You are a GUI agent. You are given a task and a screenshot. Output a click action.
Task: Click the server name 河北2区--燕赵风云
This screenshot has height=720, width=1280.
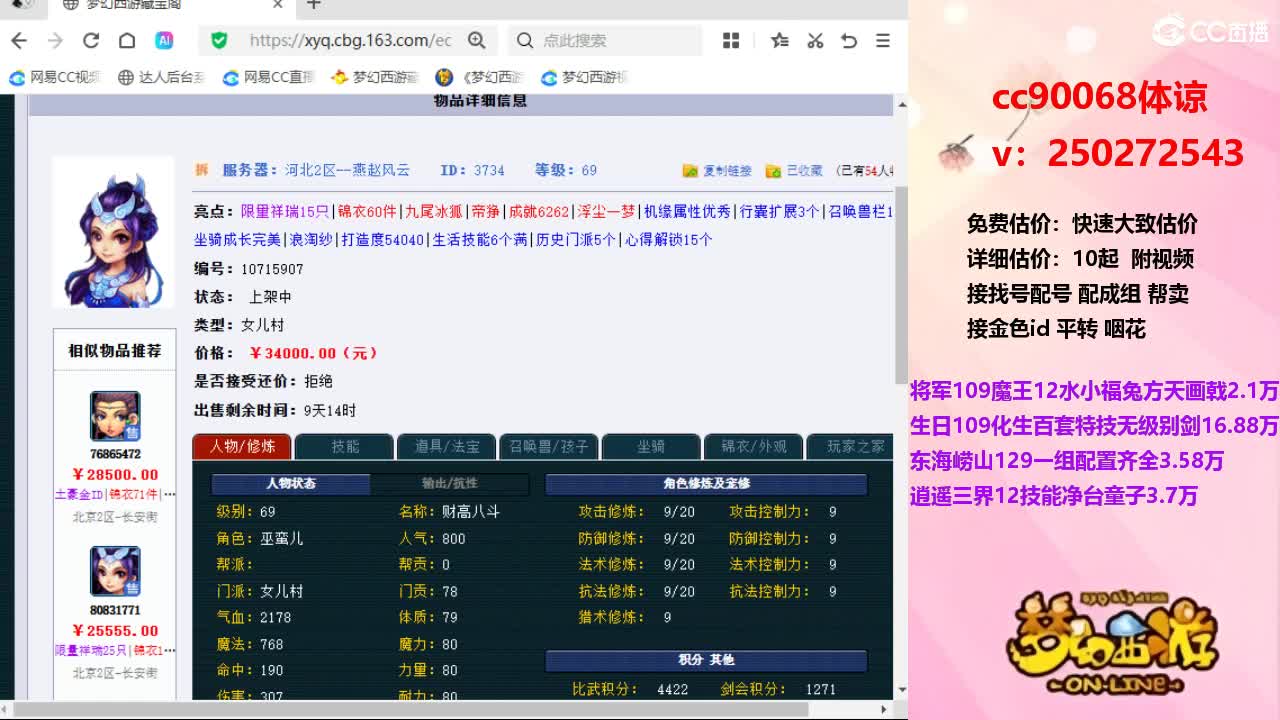[347, 170]
